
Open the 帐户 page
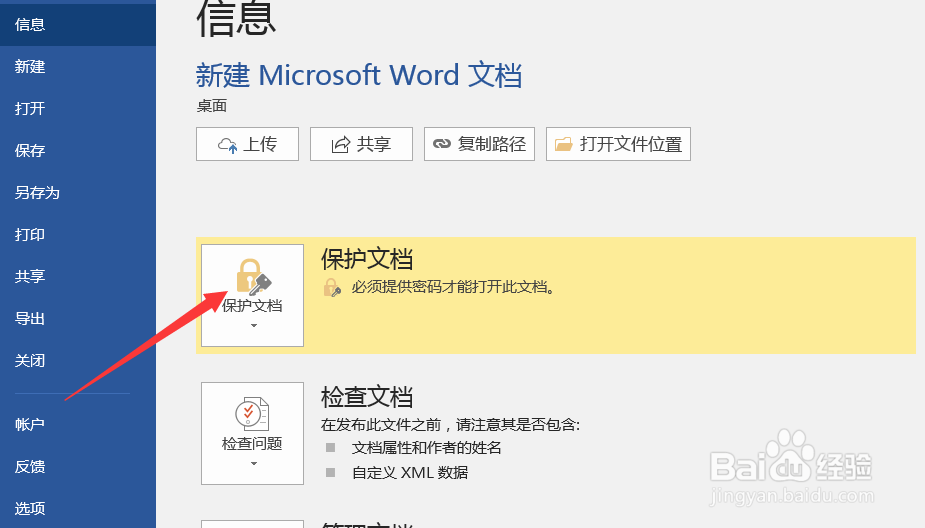pyautogui.click(x=78, y=424)
